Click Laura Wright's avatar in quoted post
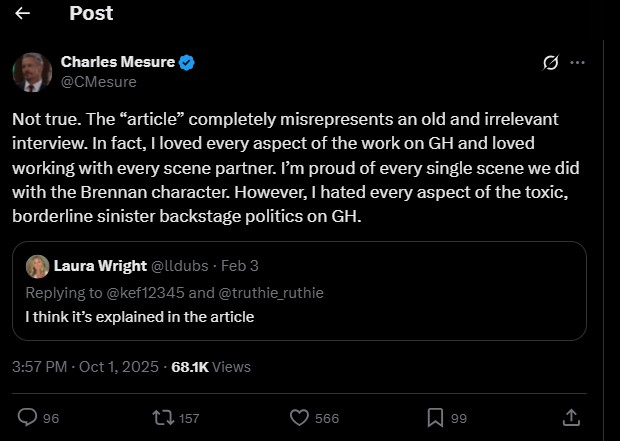Viewport: 620px width, 441px height. (x=38, y=267)
